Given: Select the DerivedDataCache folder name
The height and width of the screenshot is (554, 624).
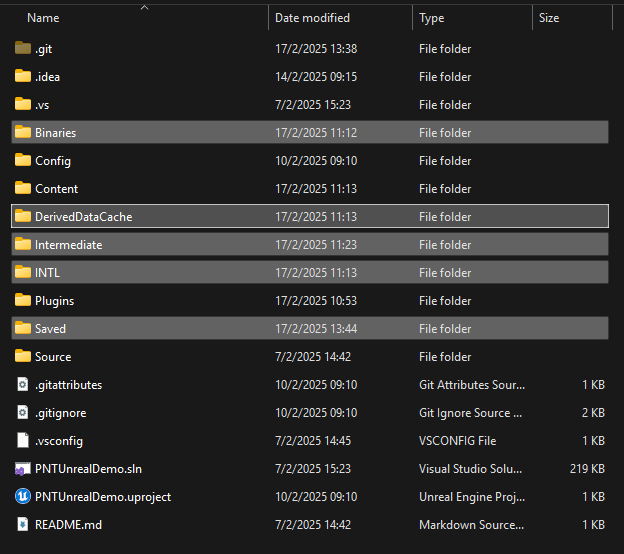Looking at the screenshot, I should click(x=84, y=217).
